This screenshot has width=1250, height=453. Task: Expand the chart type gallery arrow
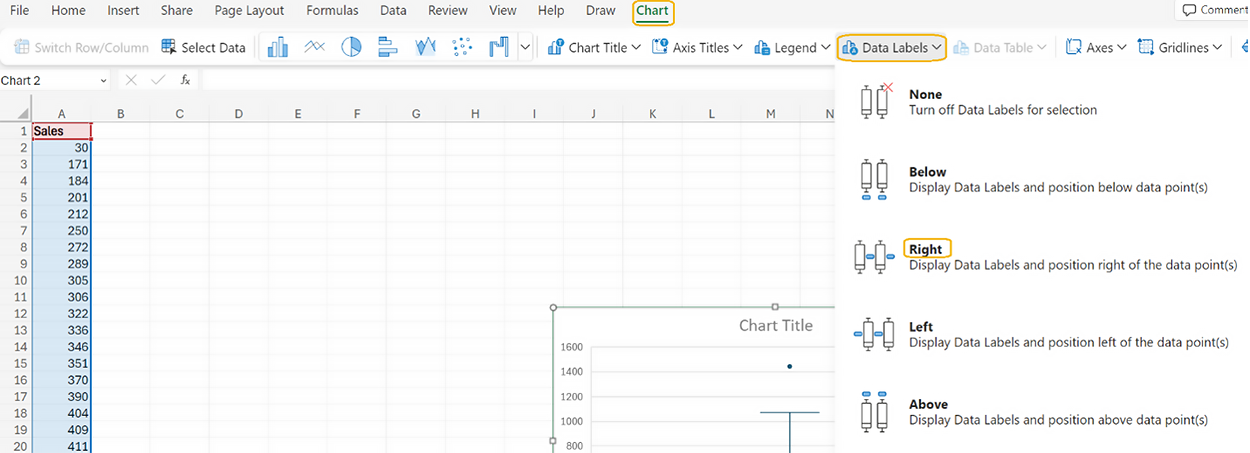click(x=525, y=47)
